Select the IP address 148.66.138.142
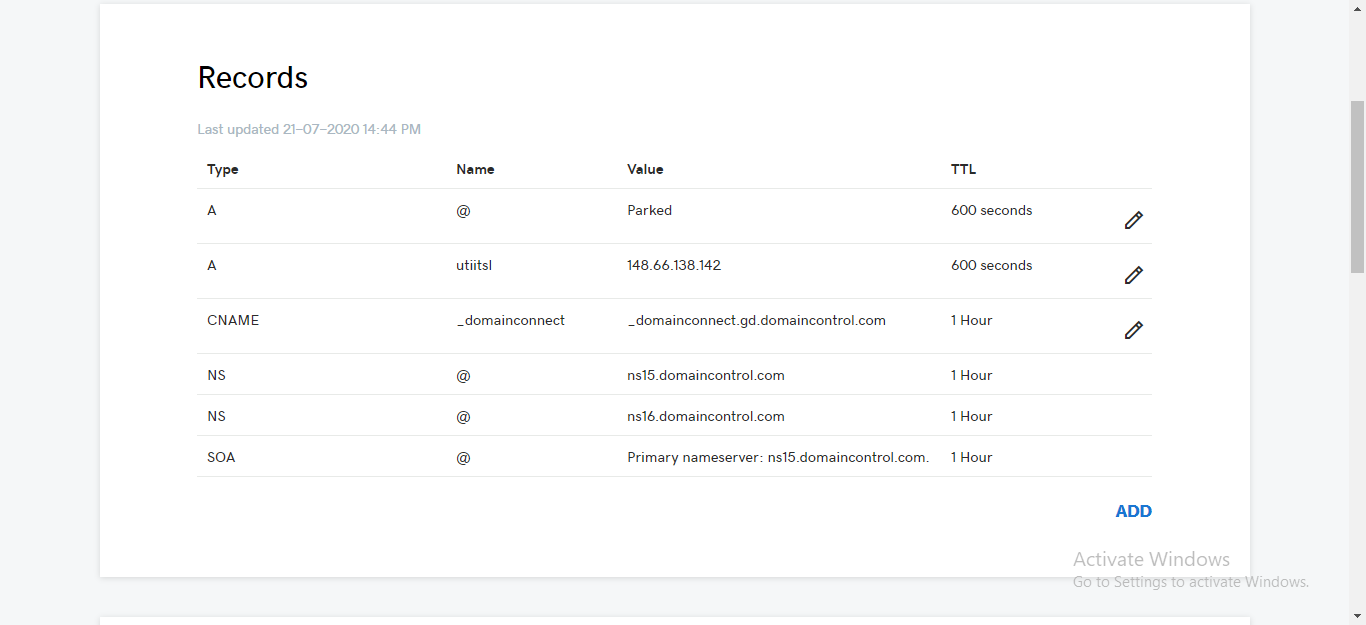Screen dimensions: 1366x625 click(x=673, y=265)
